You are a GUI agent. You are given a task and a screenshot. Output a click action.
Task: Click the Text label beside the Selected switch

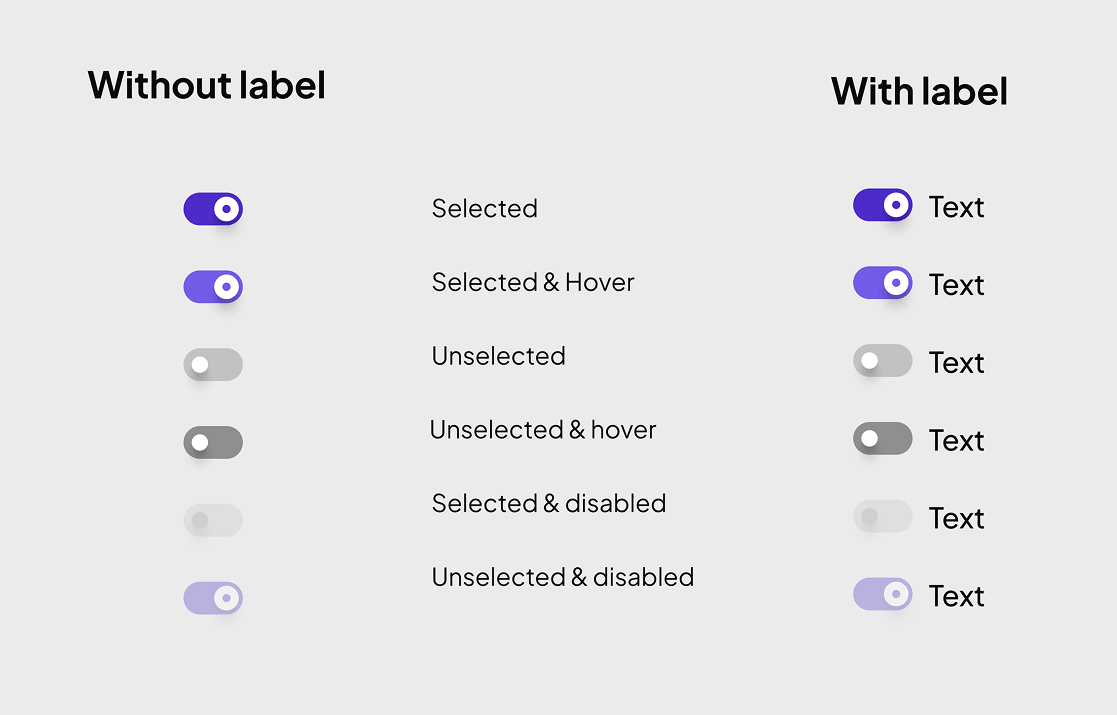pos(956,207)
